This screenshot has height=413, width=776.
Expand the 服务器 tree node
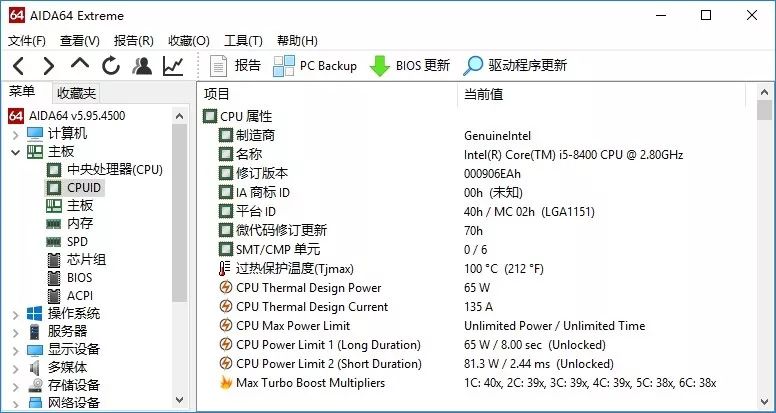[16, 332]
